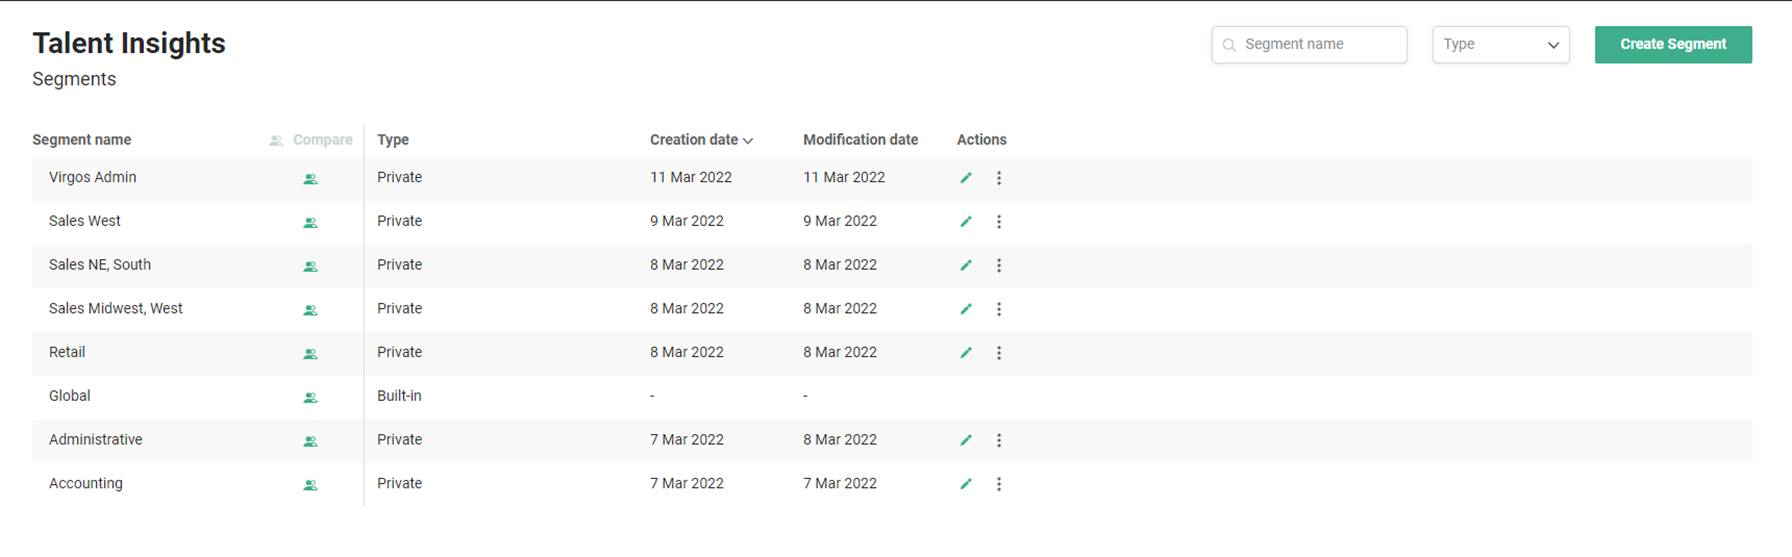
Task: Click the Segment name column header
Action: 82,140
